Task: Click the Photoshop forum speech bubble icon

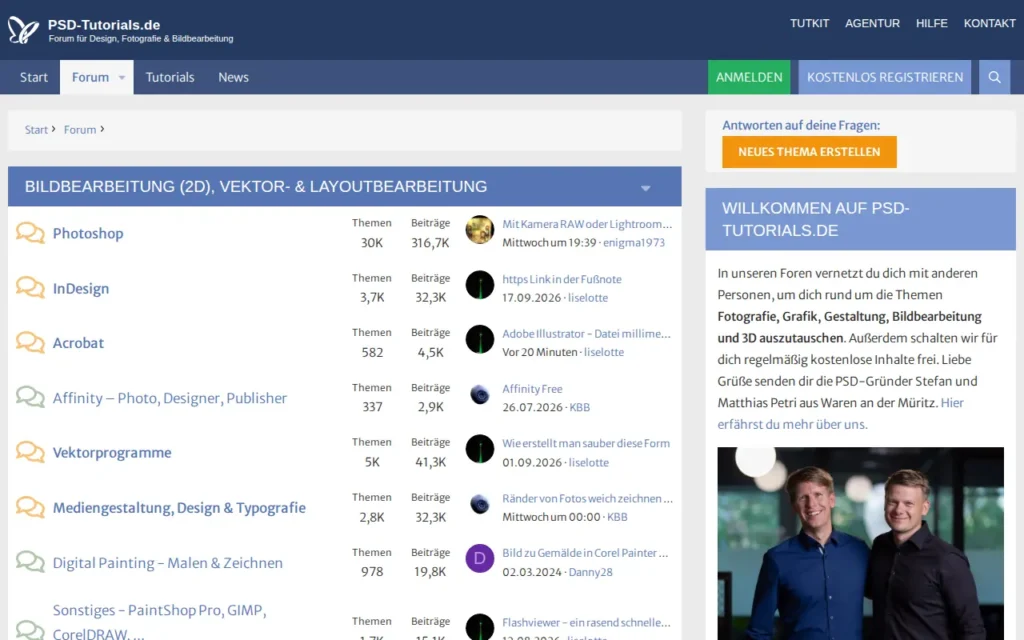Action: (x=30, y=232)
